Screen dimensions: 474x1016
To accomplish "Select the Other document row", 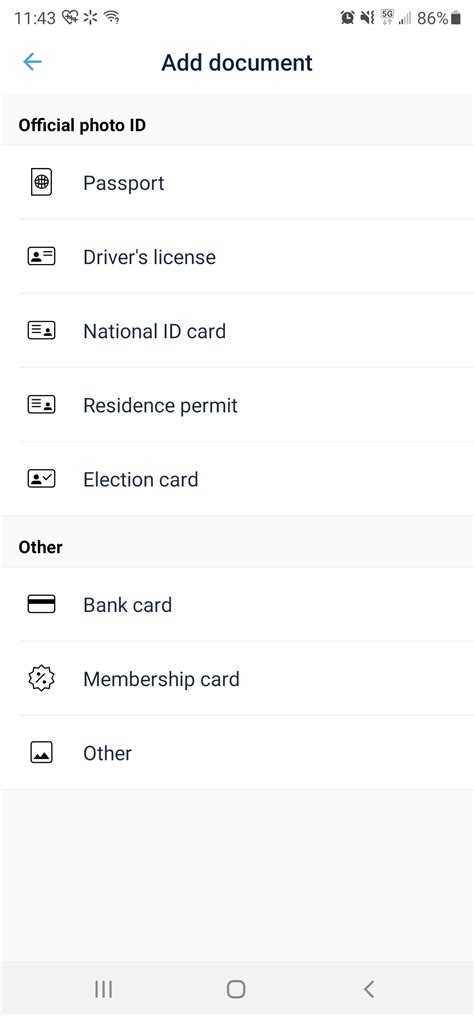I will point(237,753).
